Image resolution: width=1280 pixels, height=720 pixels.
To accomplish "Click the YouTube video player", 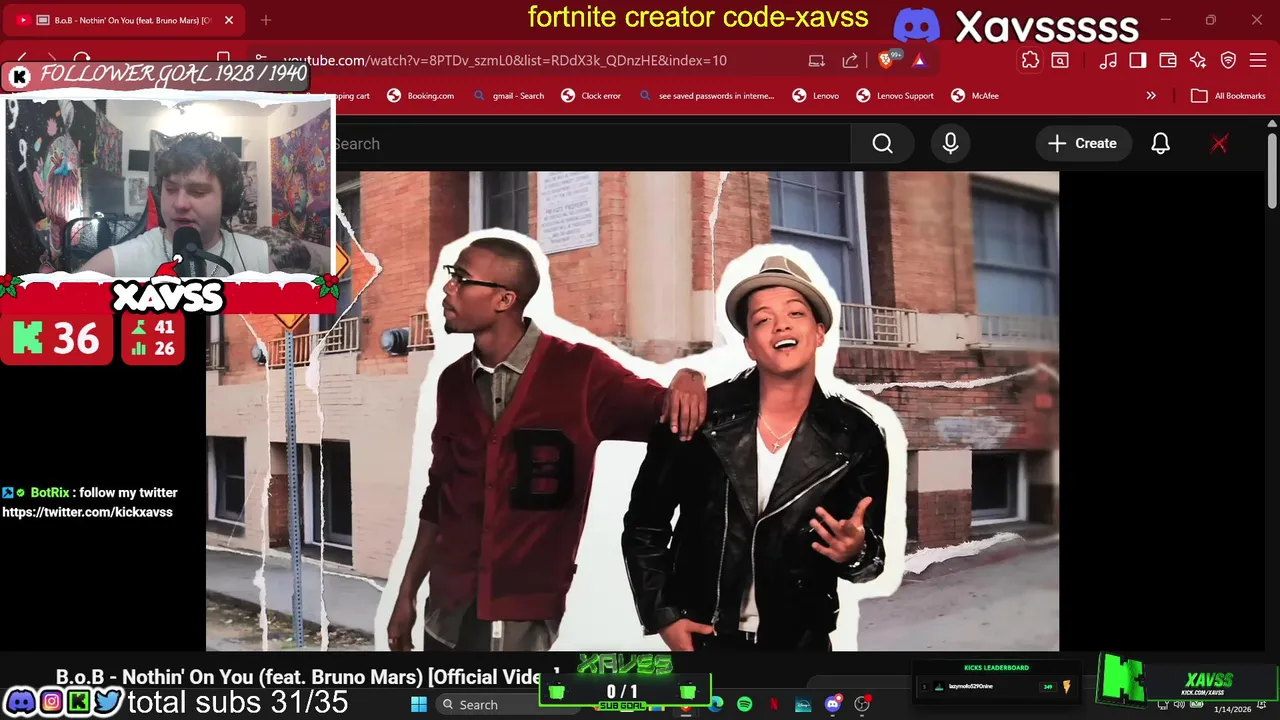I will point(632,411).
